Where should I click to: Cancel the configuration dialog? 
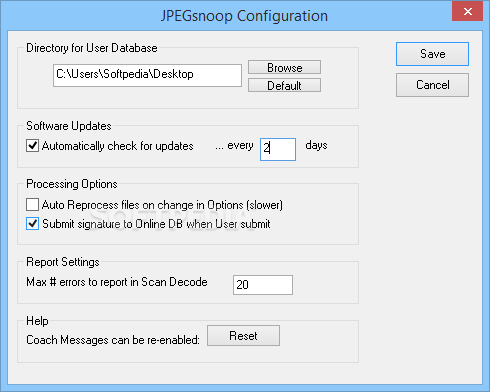(x=432, y=85)
